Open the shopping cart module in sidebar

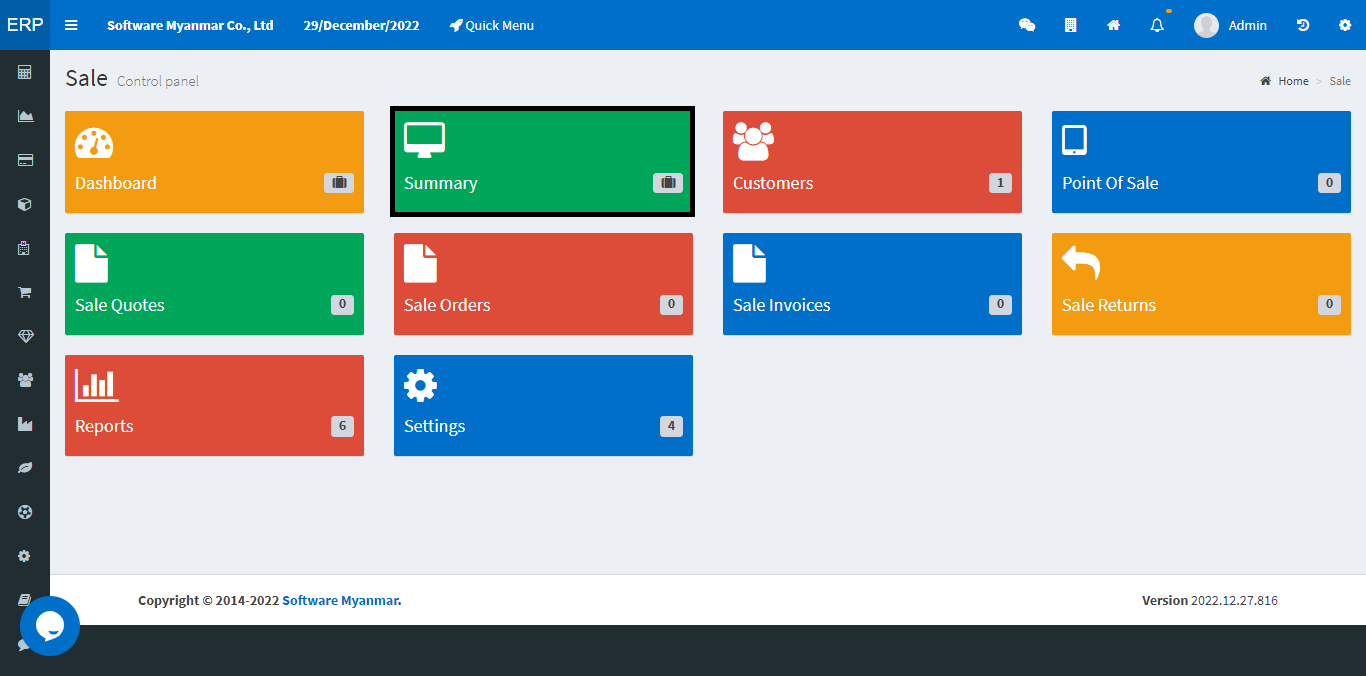tap(25, 292)
